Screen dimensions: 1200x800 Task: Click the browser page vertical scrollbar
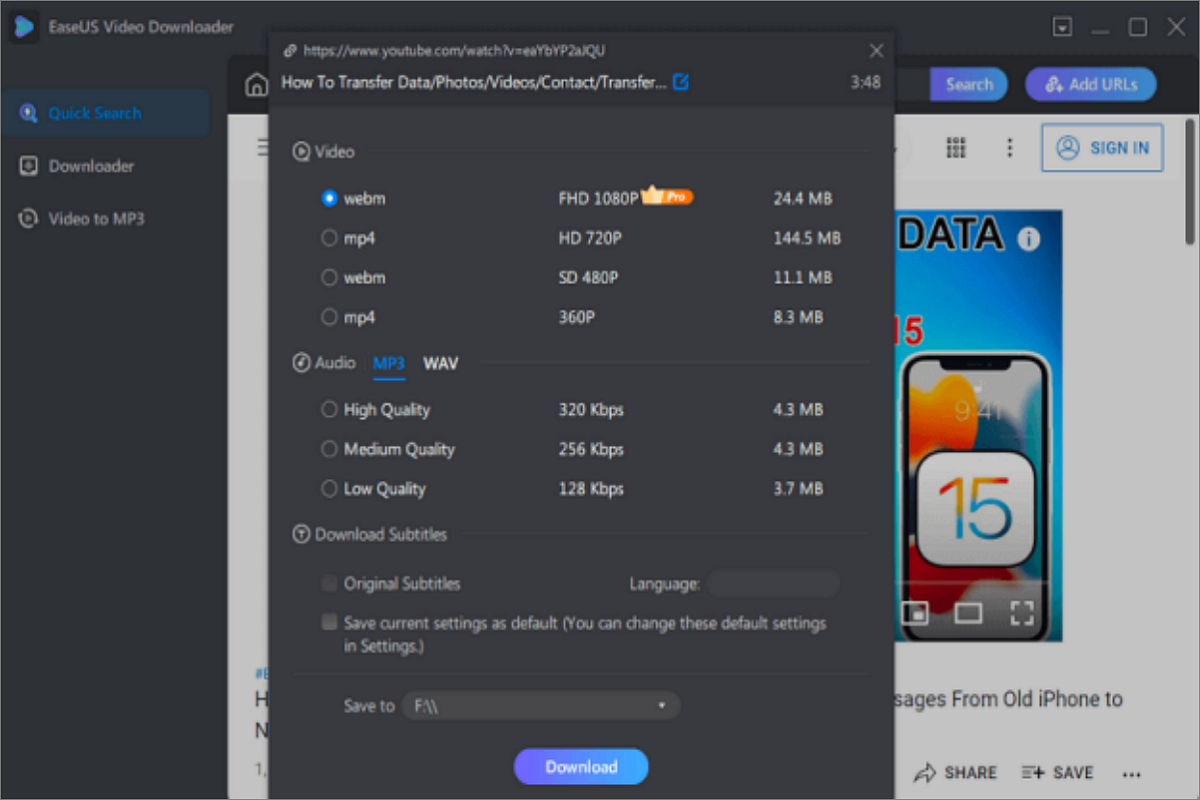click(1190, 180)
